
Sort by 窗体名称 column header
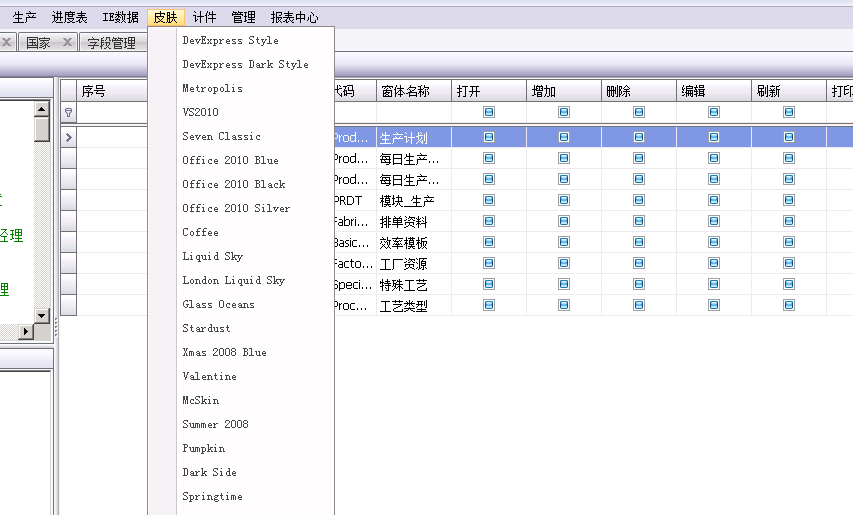(x=413, y=91)
